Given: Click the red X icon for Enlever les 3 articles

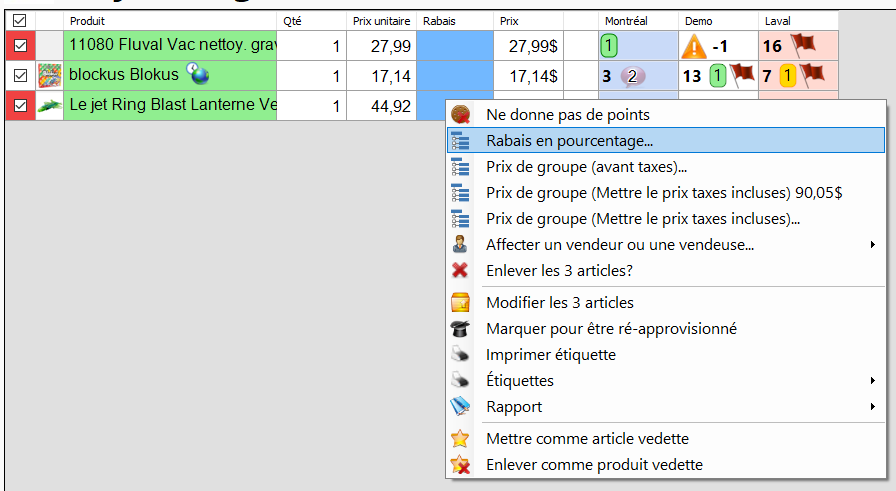Looking at the screenshot, I should click(x=460, y=270).
